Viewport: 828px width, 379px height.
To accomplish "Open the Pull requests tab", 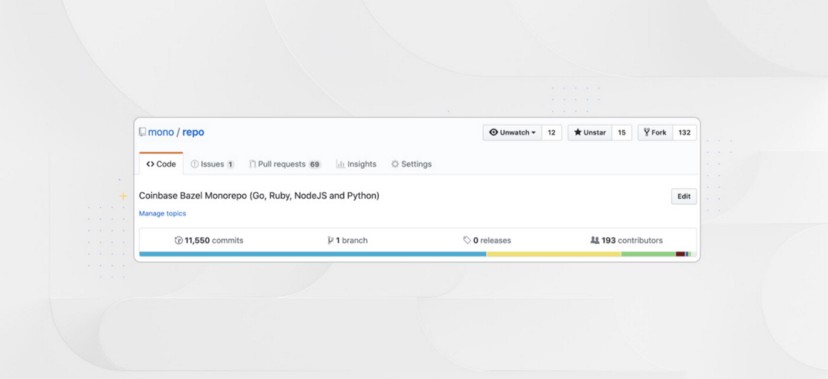I will point(285,164).
